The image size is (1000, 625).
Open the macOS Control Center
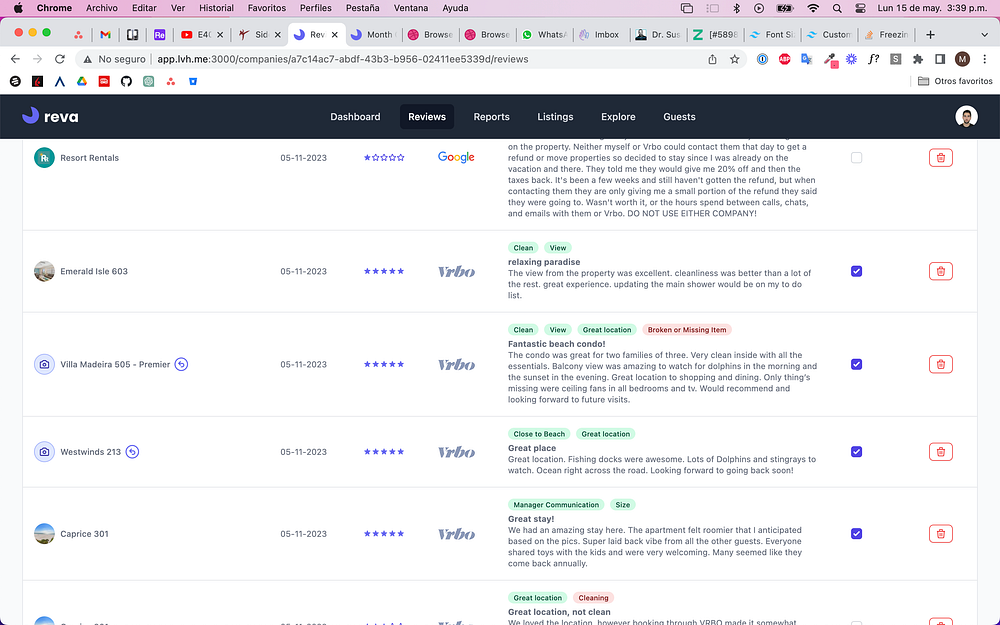860,8
